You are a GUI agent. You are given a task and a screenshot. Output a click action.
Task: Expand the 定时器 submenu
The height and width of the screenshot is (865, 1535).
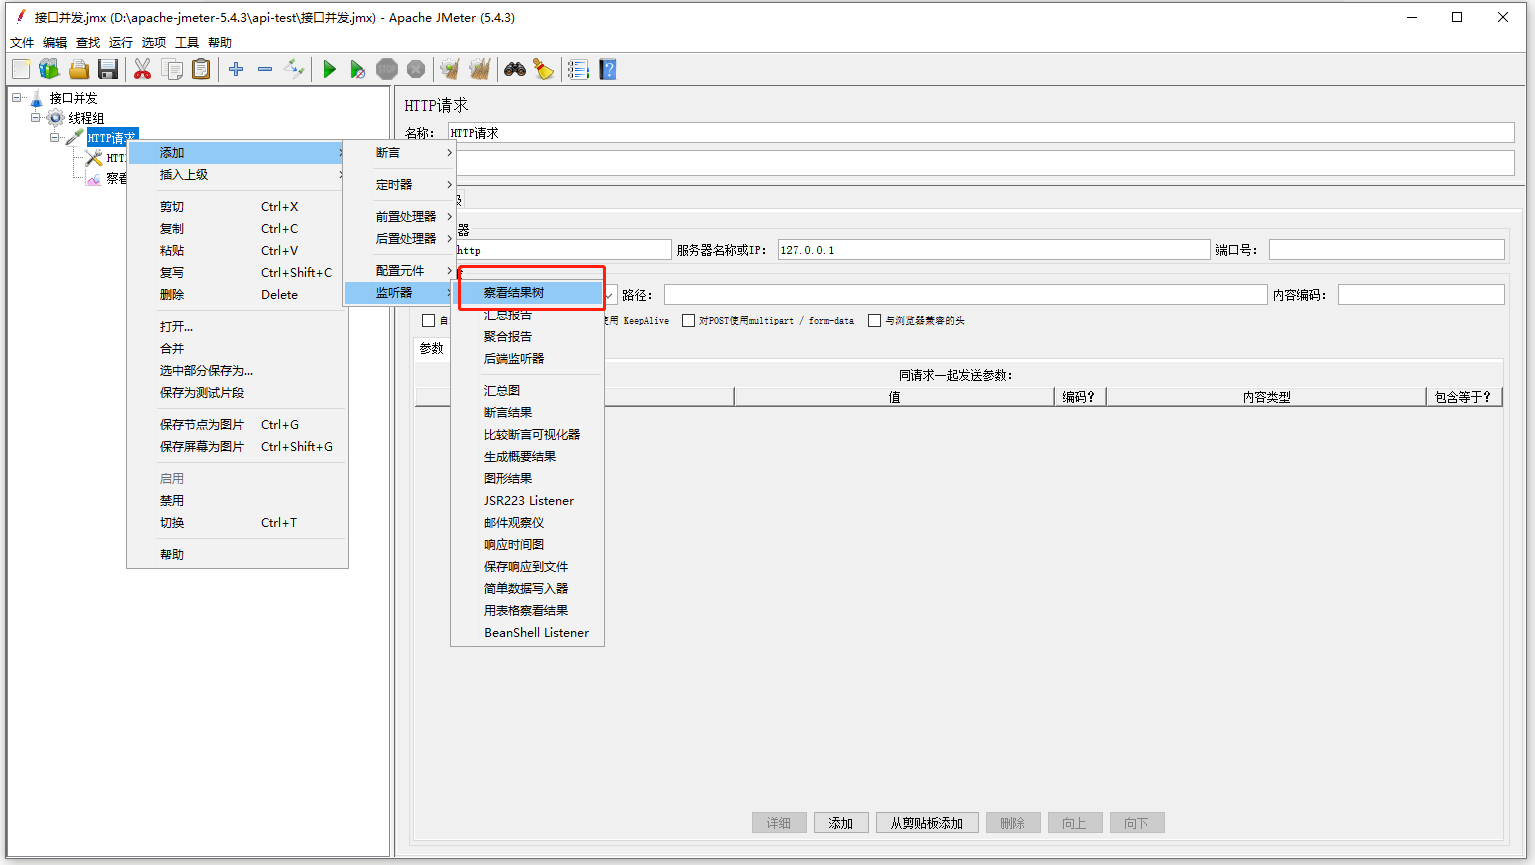400,184
